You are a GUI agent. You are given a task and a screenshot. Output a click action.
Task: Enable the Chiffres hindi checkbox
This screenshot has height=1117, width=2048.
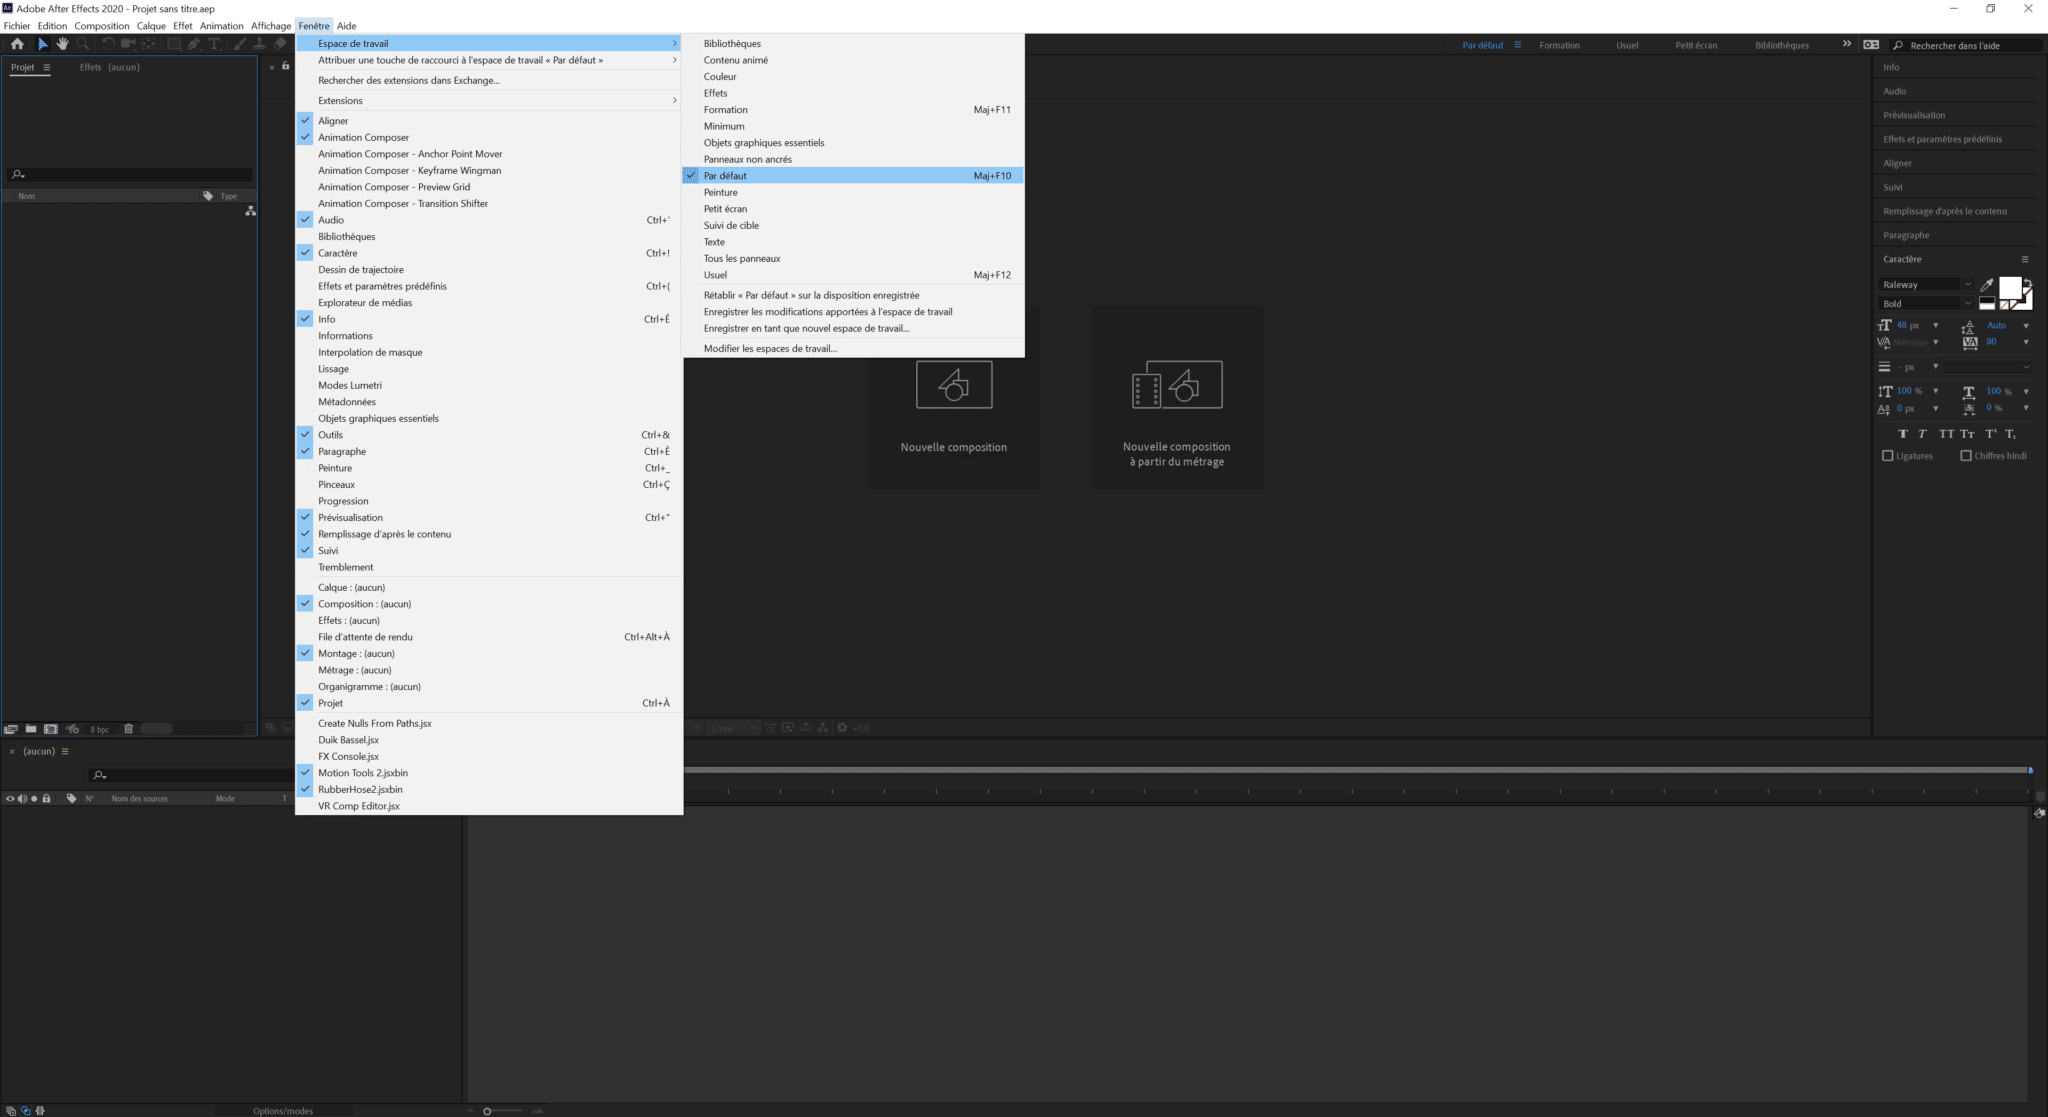point(1966,456)
